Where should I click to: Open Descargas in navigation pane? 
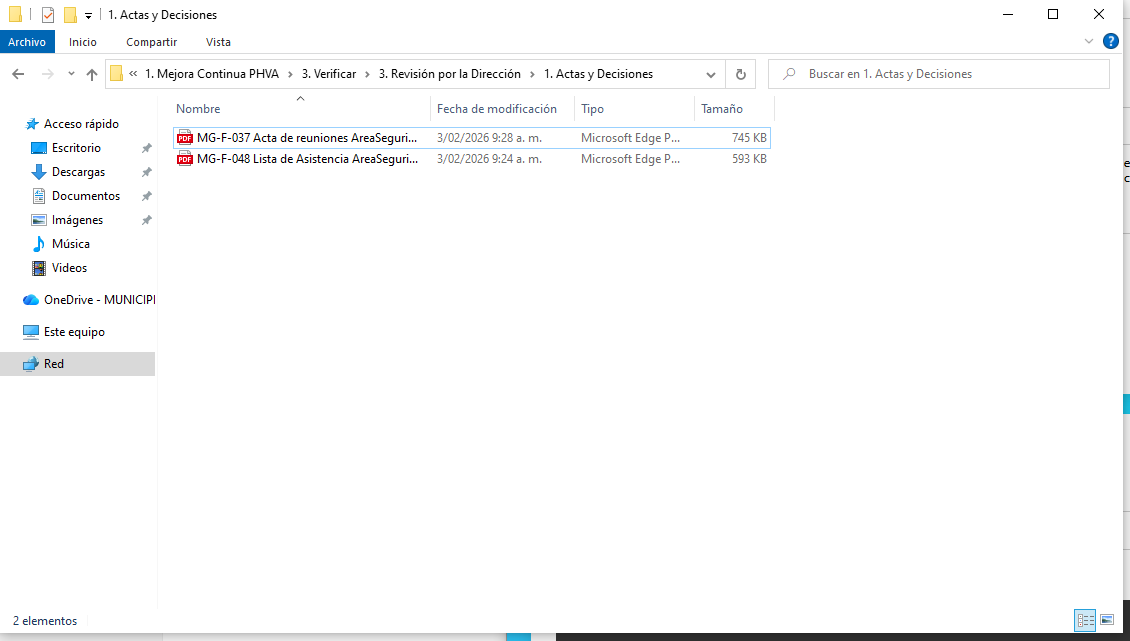(78, 172)
